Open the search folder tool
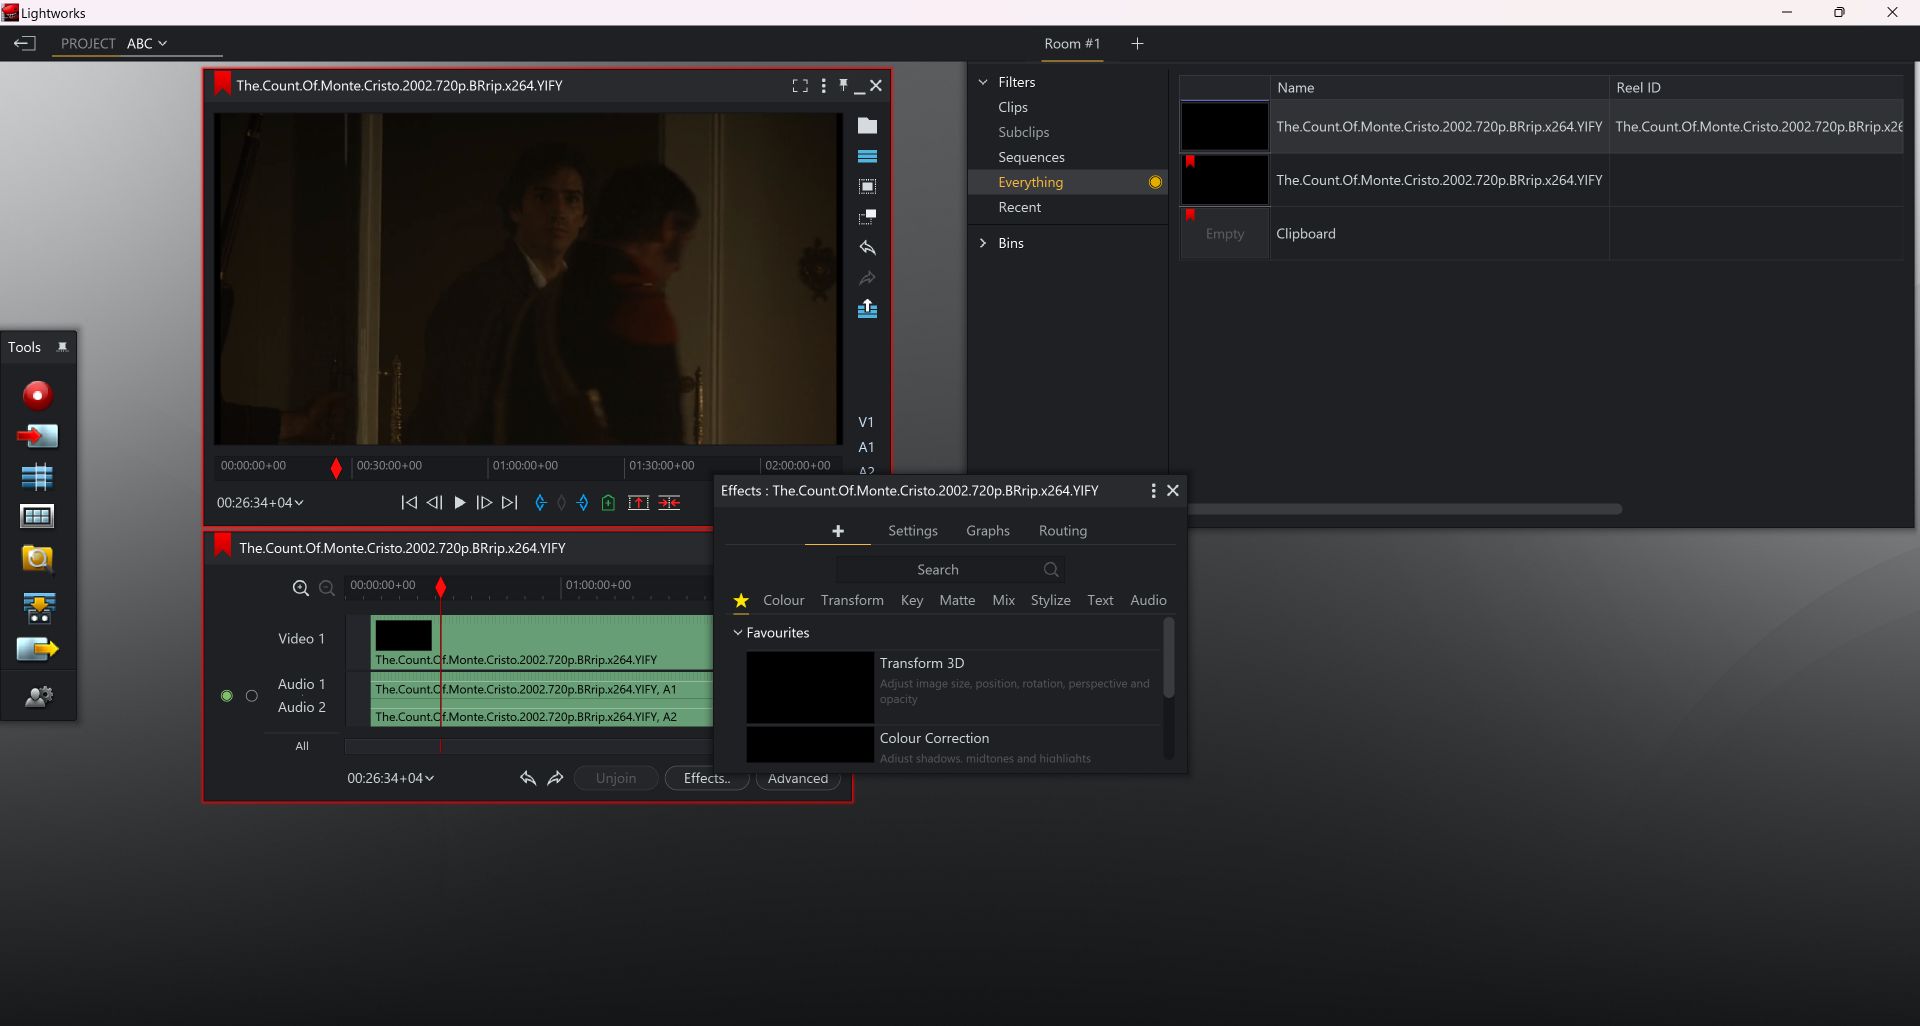Image resolution: width=1920 pixels, height=1026 pixels. point(37,559)
